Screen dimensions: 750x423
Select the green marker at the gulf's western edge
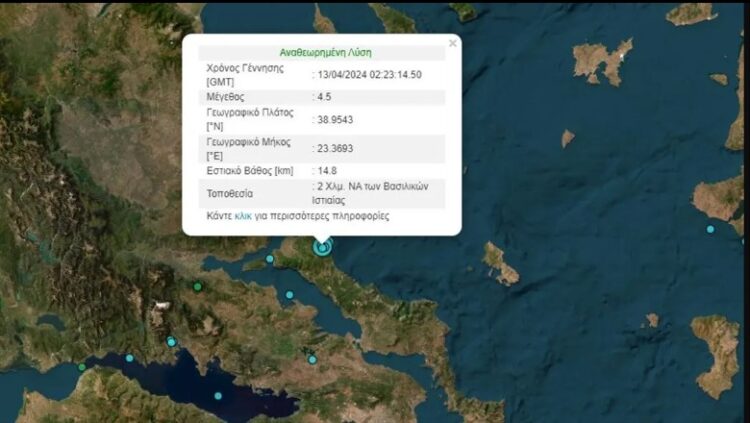[82, 367]
